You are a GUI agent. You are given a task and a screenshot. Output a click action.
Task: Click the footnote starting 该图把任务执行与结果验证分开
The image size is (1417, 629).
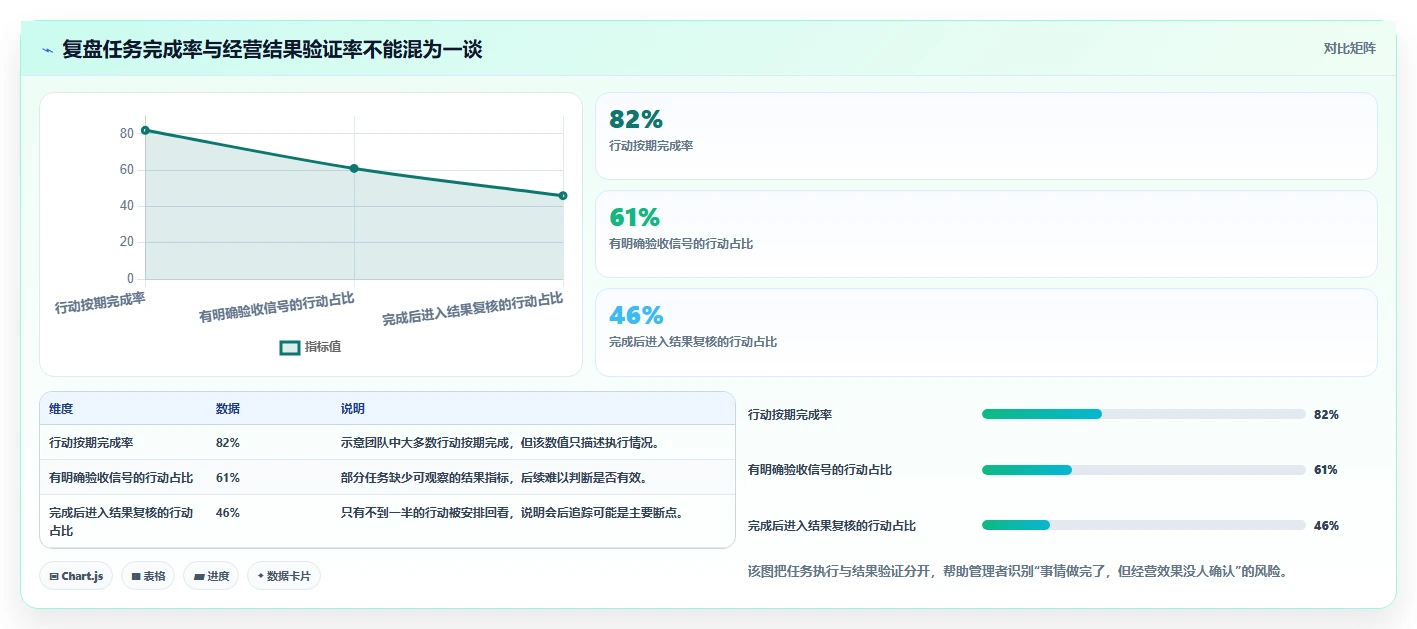click(1017, 572)
